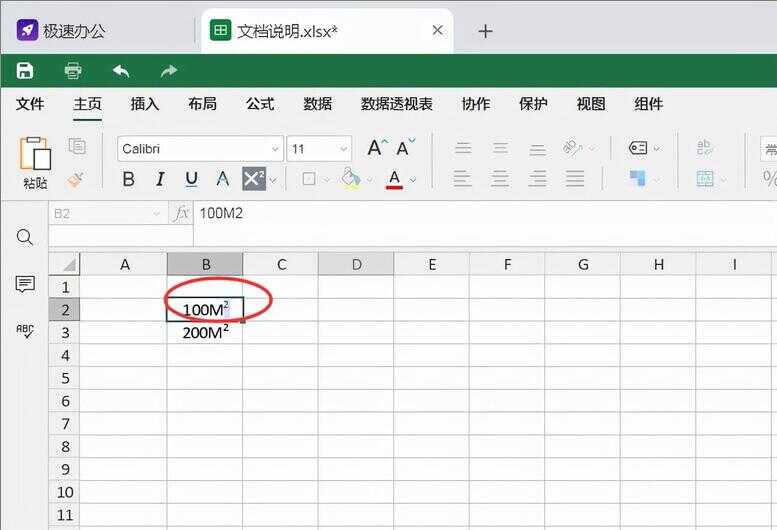The height and width of the screenshot is (530, 777).
Task: Click the red underlined A font color button
Action: tap(394, 179)
